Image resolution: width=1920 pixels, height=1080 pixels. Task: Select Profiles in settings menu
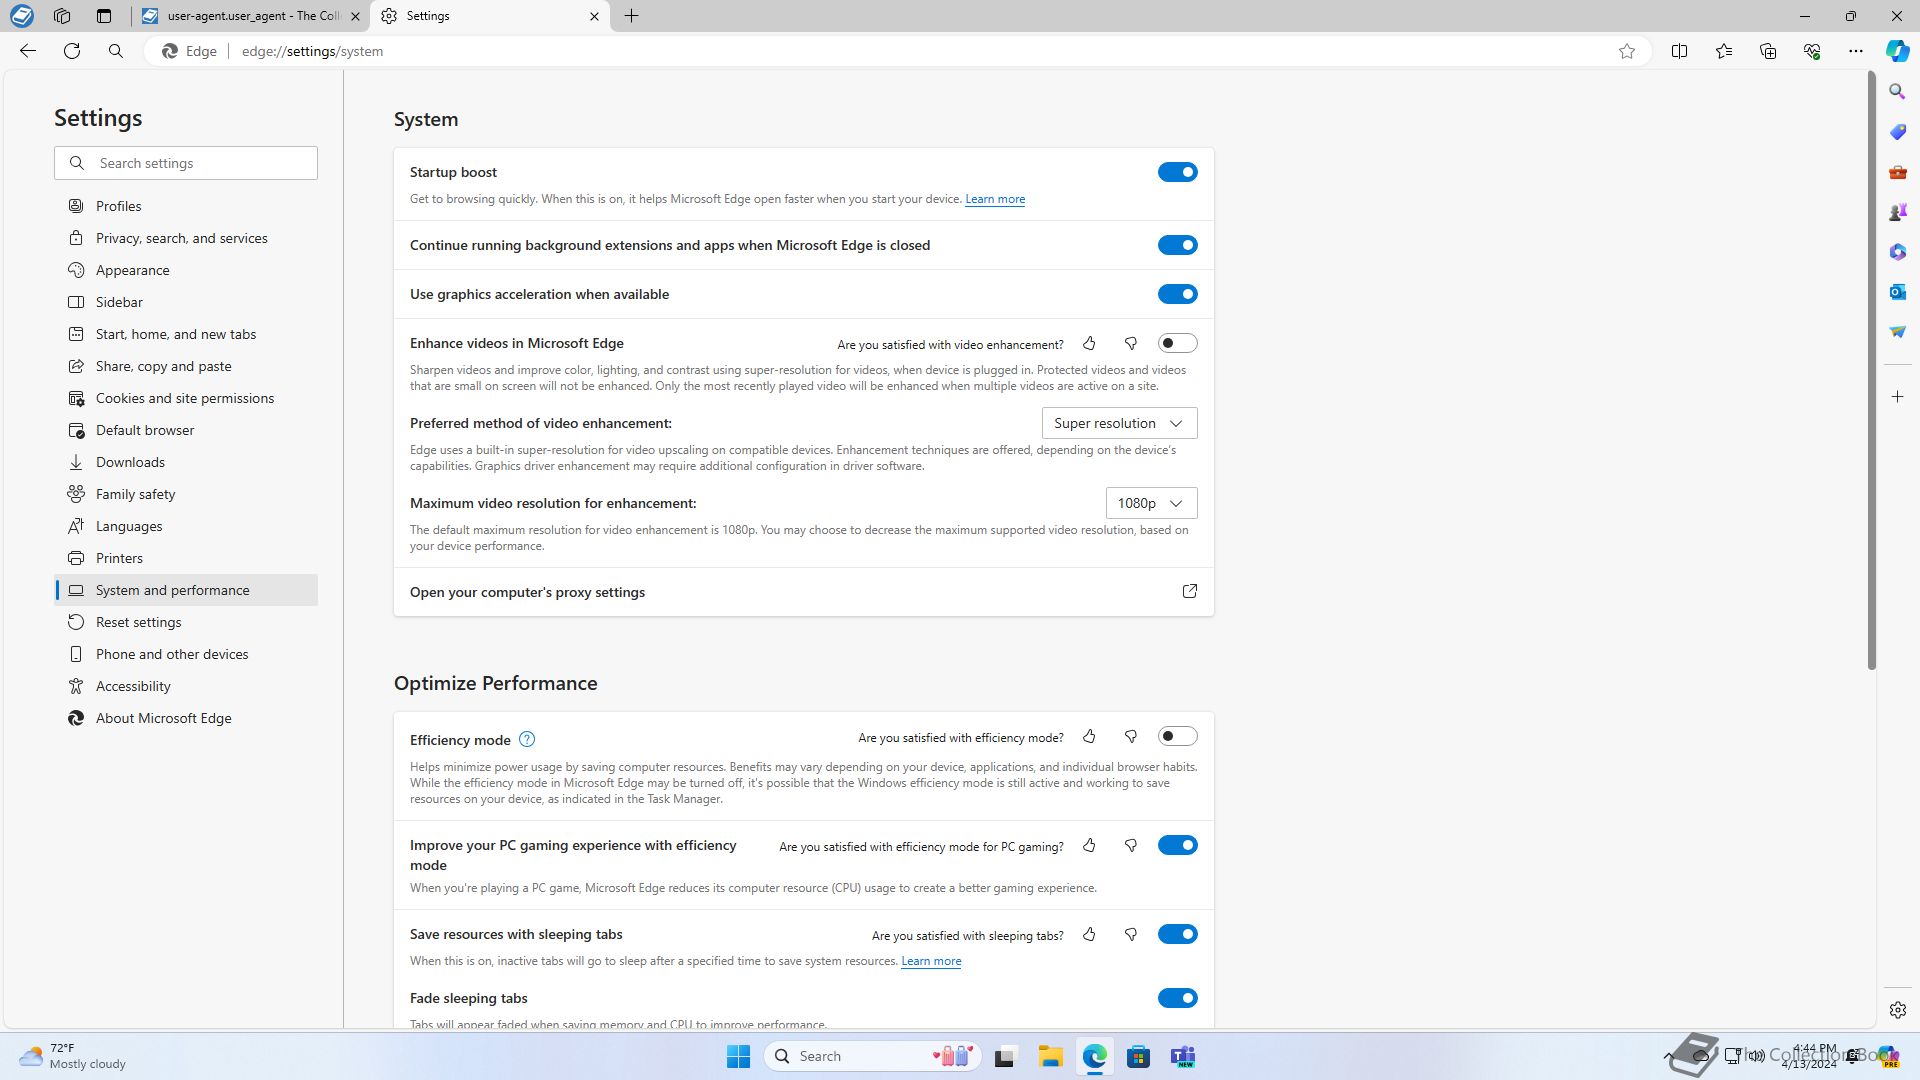(x=186, y=206)
